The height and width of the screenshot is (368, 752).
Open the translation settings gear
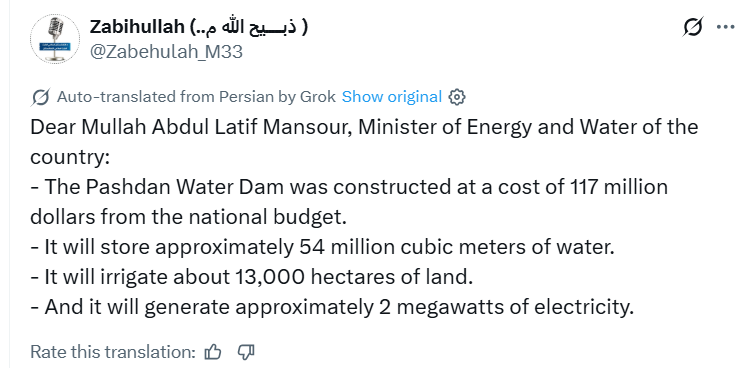457,97
